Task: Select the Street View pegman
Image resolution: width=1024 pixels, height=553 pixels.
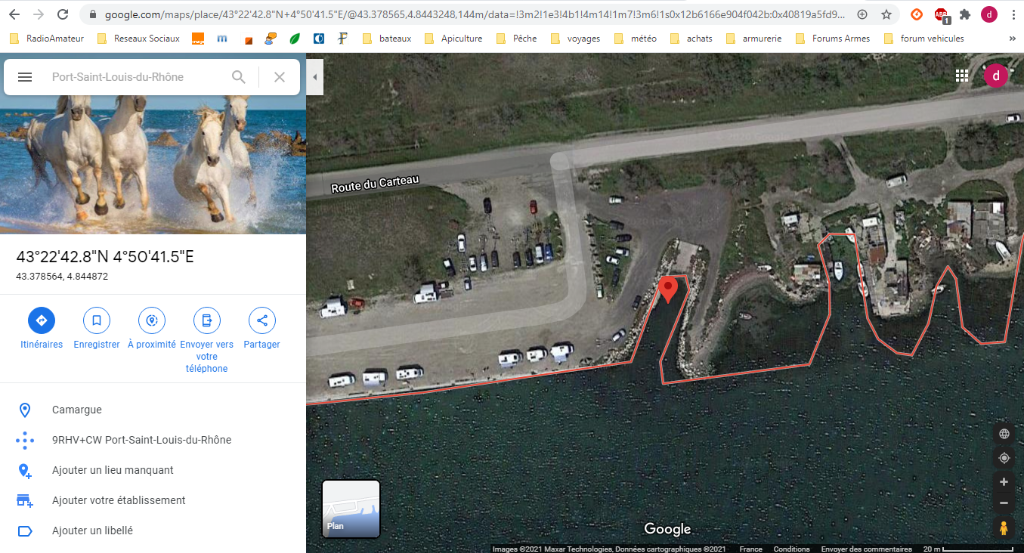Action: tap(1004, 528)
